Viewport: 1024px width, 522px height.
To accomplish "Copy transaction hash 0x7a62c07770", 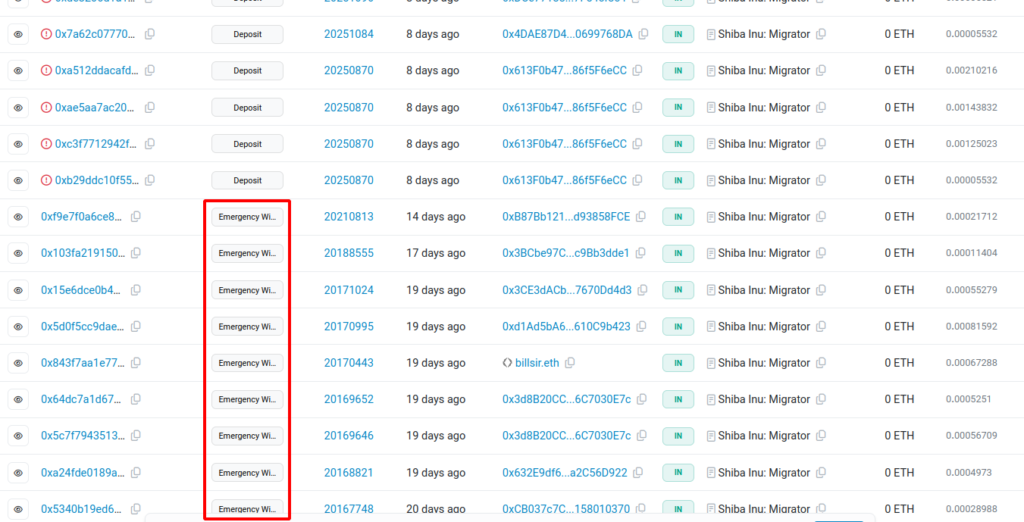I will click(x=150, y=34).
